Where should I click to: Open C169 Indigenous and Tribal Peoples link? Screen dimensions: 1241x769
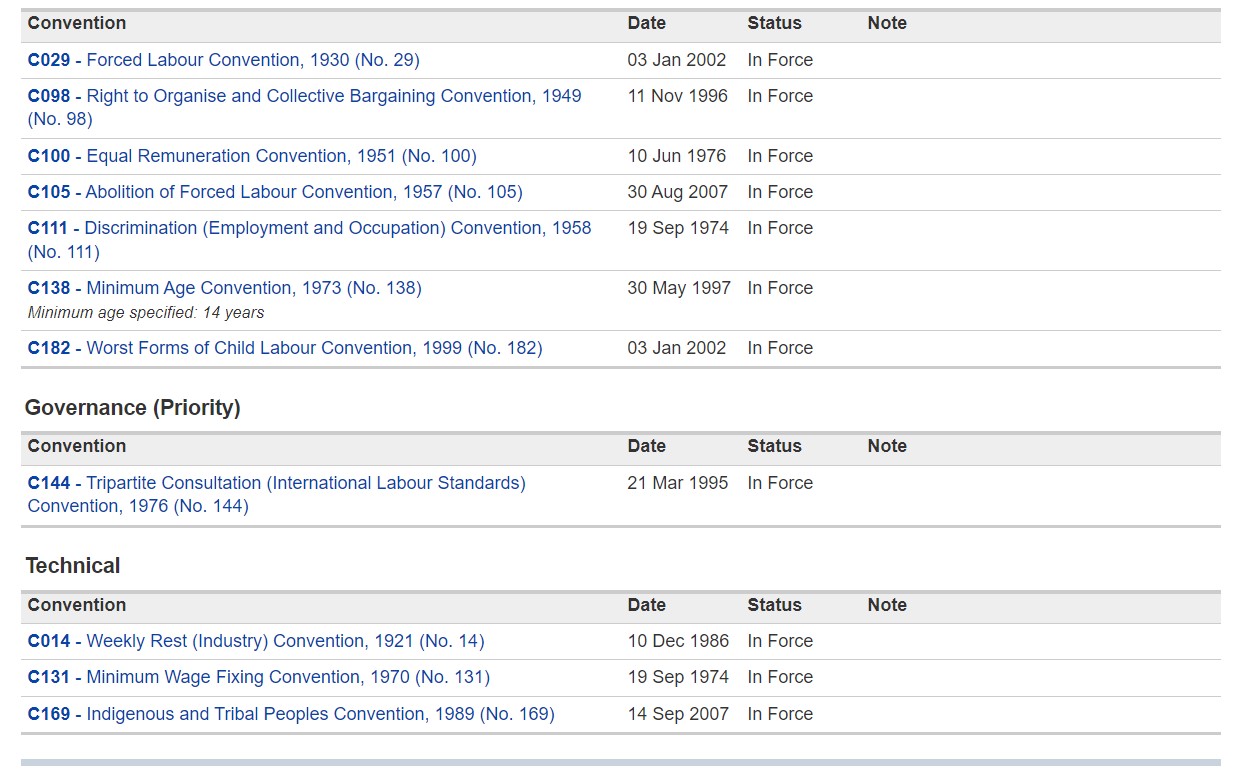[291, 714]
